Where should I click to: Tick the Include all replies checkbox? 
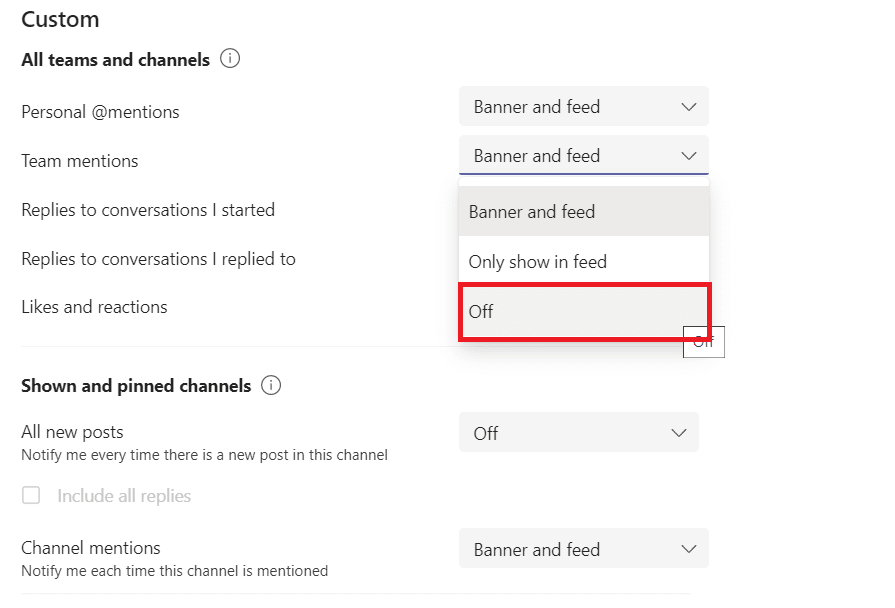pyautogui.click(x=31, y=495)
